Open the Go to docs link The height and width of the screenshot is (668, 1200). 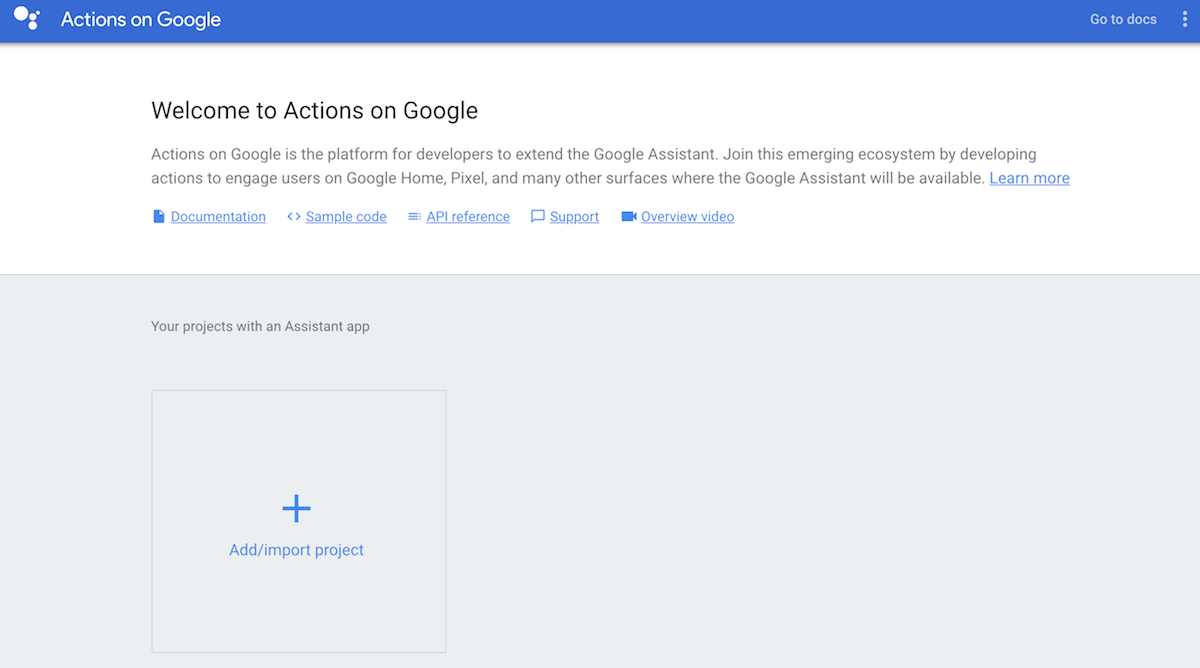[x=1123, y=19]
